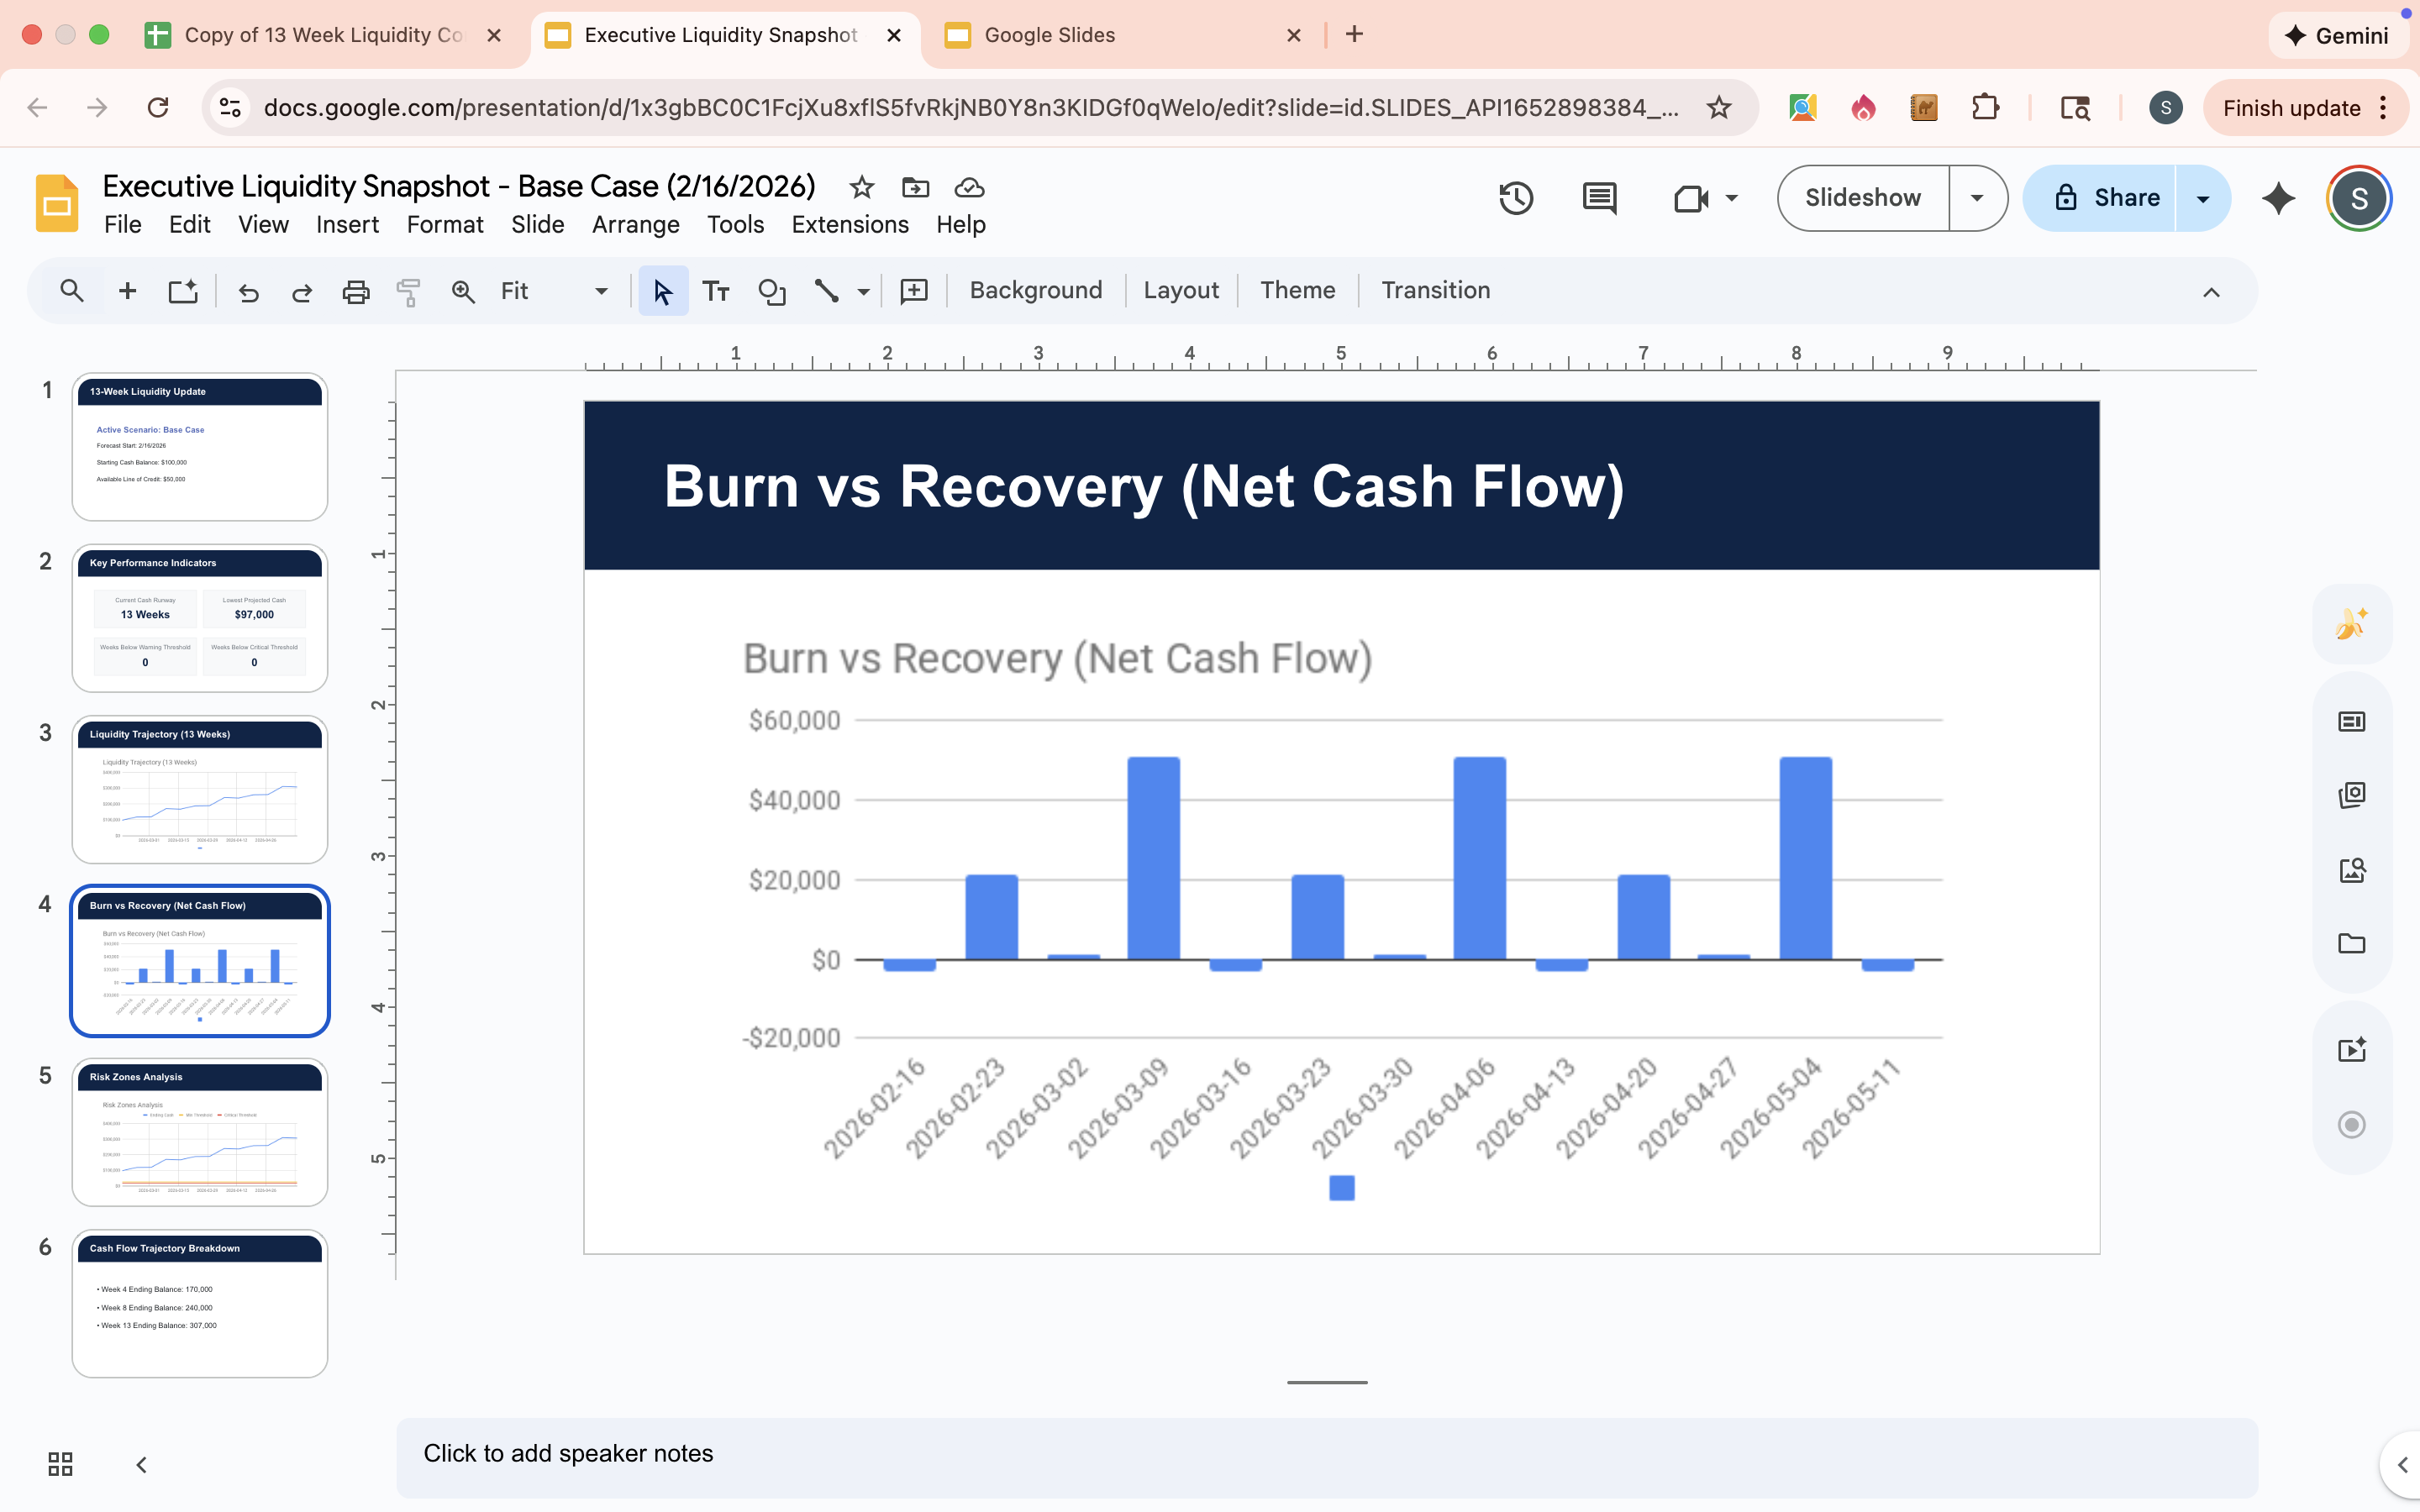
Task: Show the side panel chevron
Action: (2401, 1465)
